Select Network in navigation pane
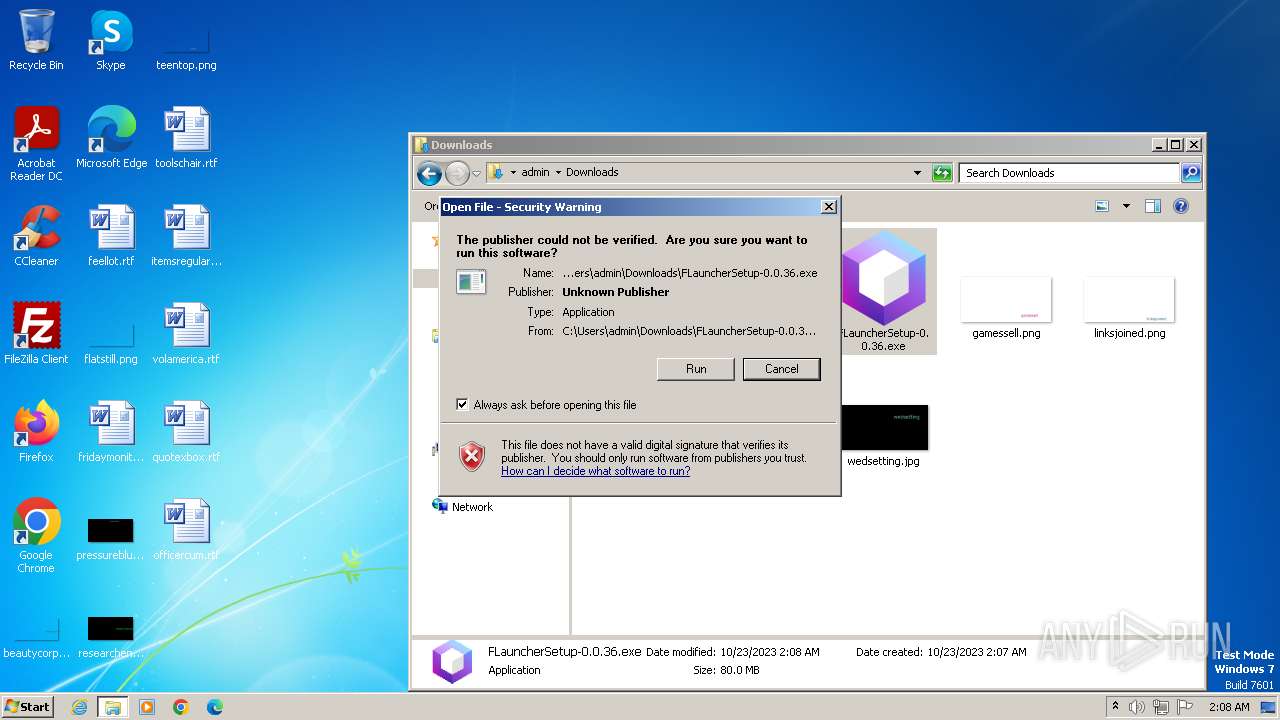Image resolution: width=1280 pixels, height=720 pixels. 462,507
